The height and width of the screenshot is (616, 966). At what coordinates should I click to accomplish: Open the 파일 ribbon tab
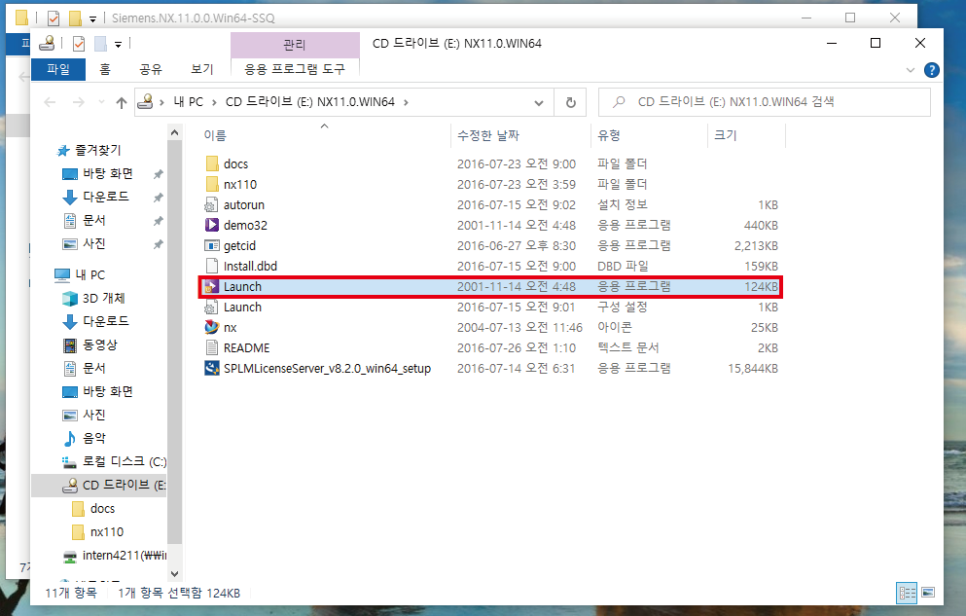[59, 69]
